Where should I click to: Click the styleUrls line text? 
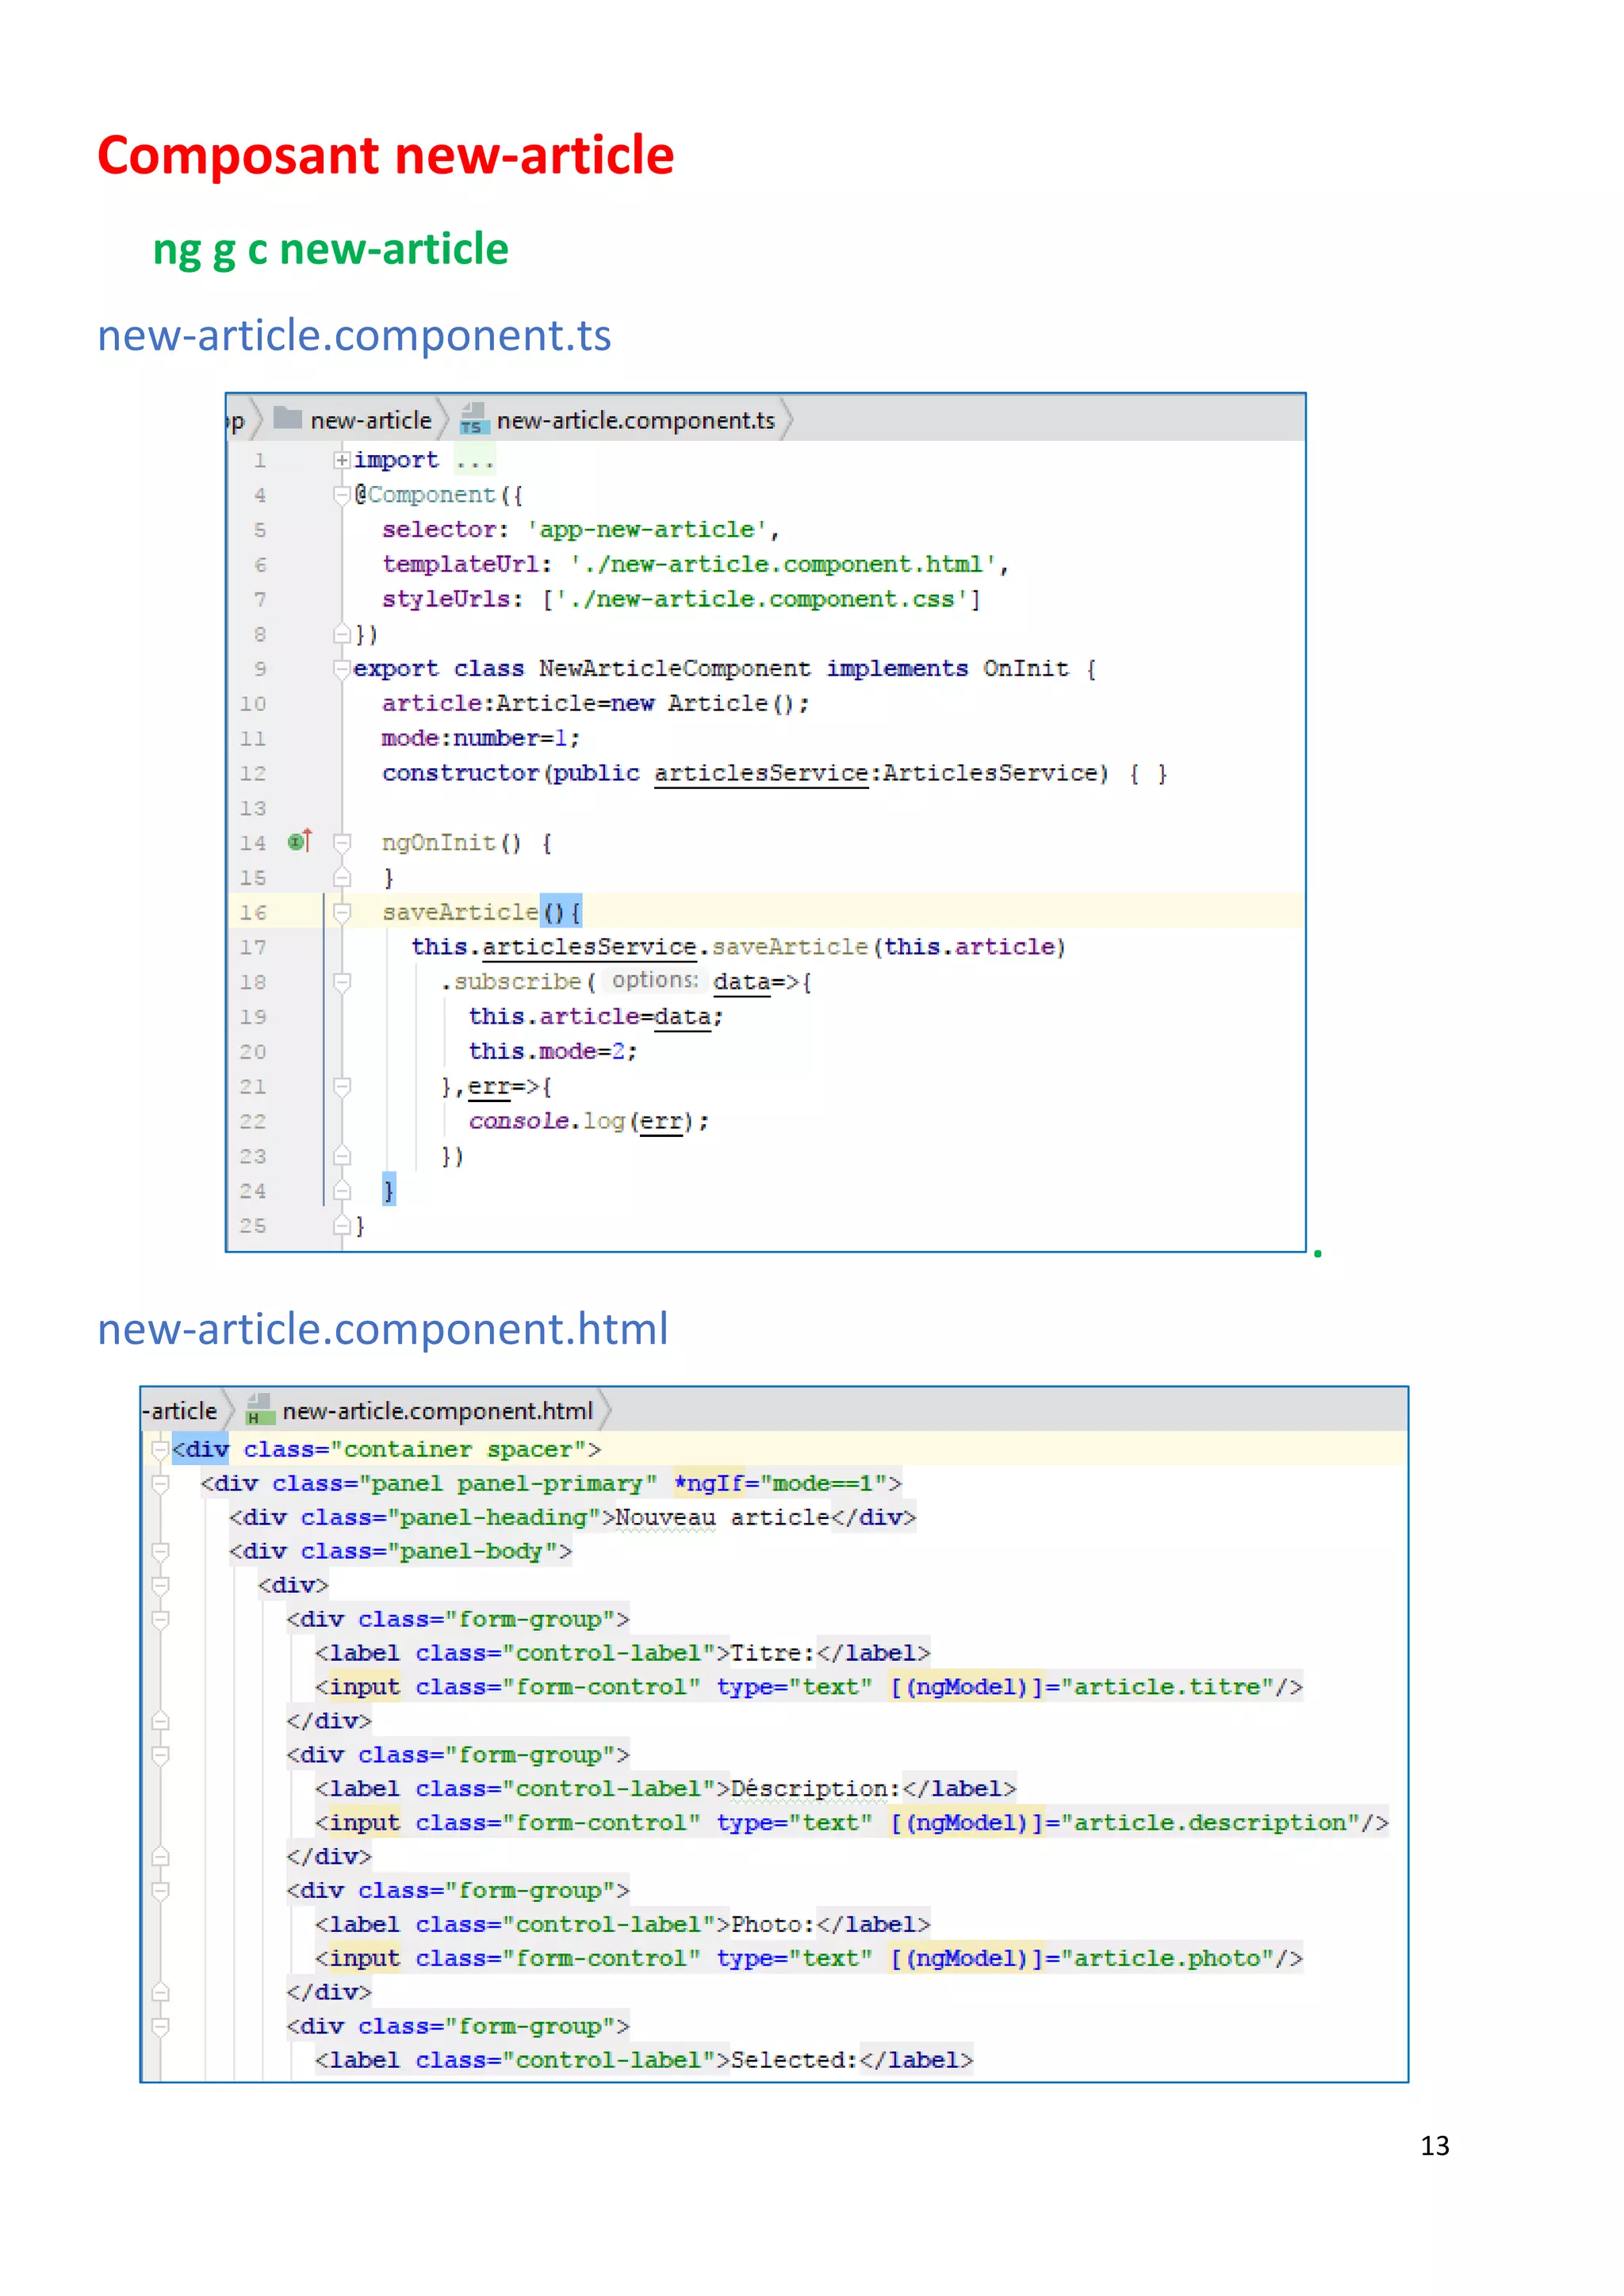click(681, 599)
